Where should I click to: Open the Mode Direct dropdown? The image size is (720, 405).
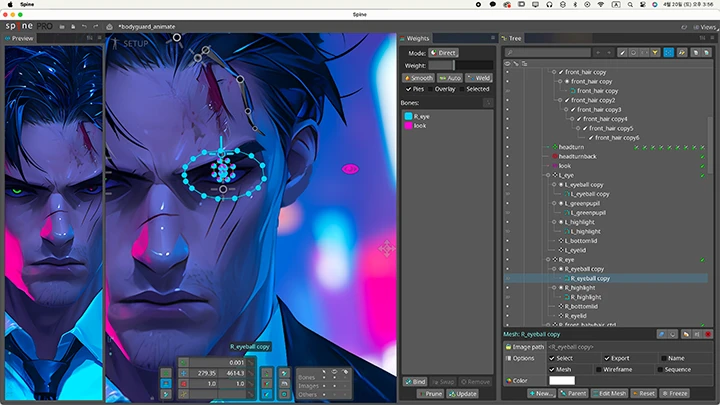click(x=444, y=53)
